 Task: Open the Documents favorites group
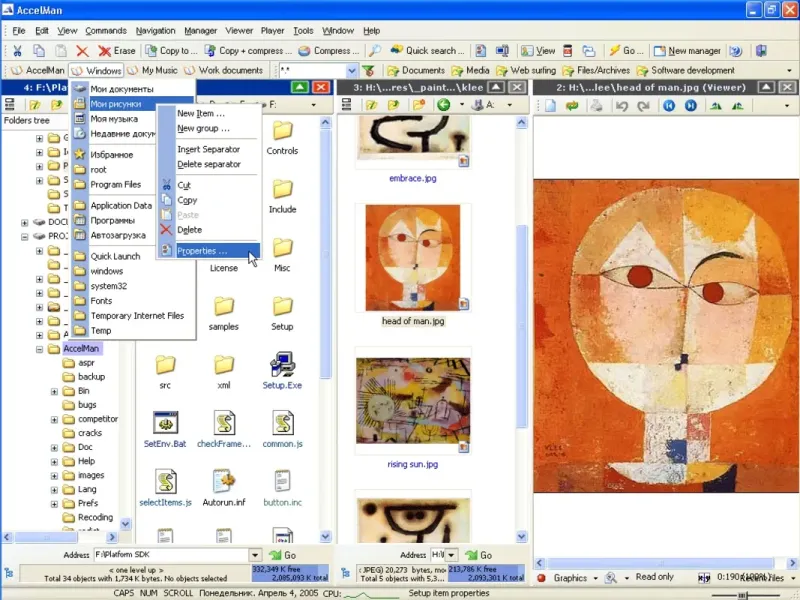tap(416, 70)
